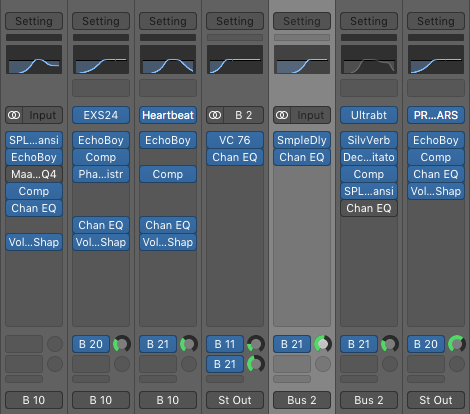Click the stereo format icon beside B 2 input
This screenshot has height=414, width=470.
(x=215, y=115)
